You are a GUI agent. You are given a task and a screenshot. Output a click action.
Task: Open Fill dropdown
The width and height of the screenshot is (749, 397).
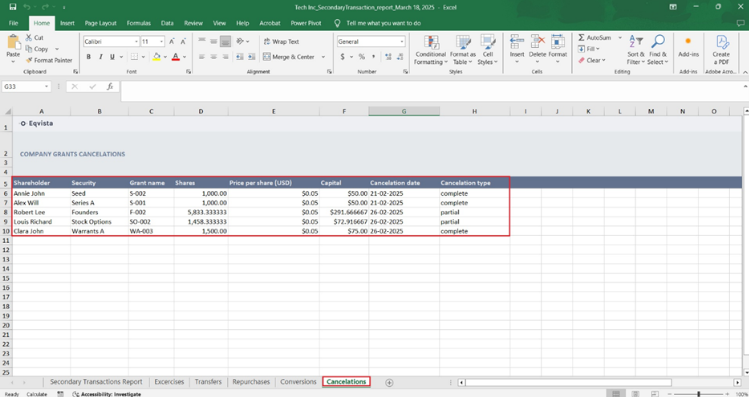tap(588, 49)
